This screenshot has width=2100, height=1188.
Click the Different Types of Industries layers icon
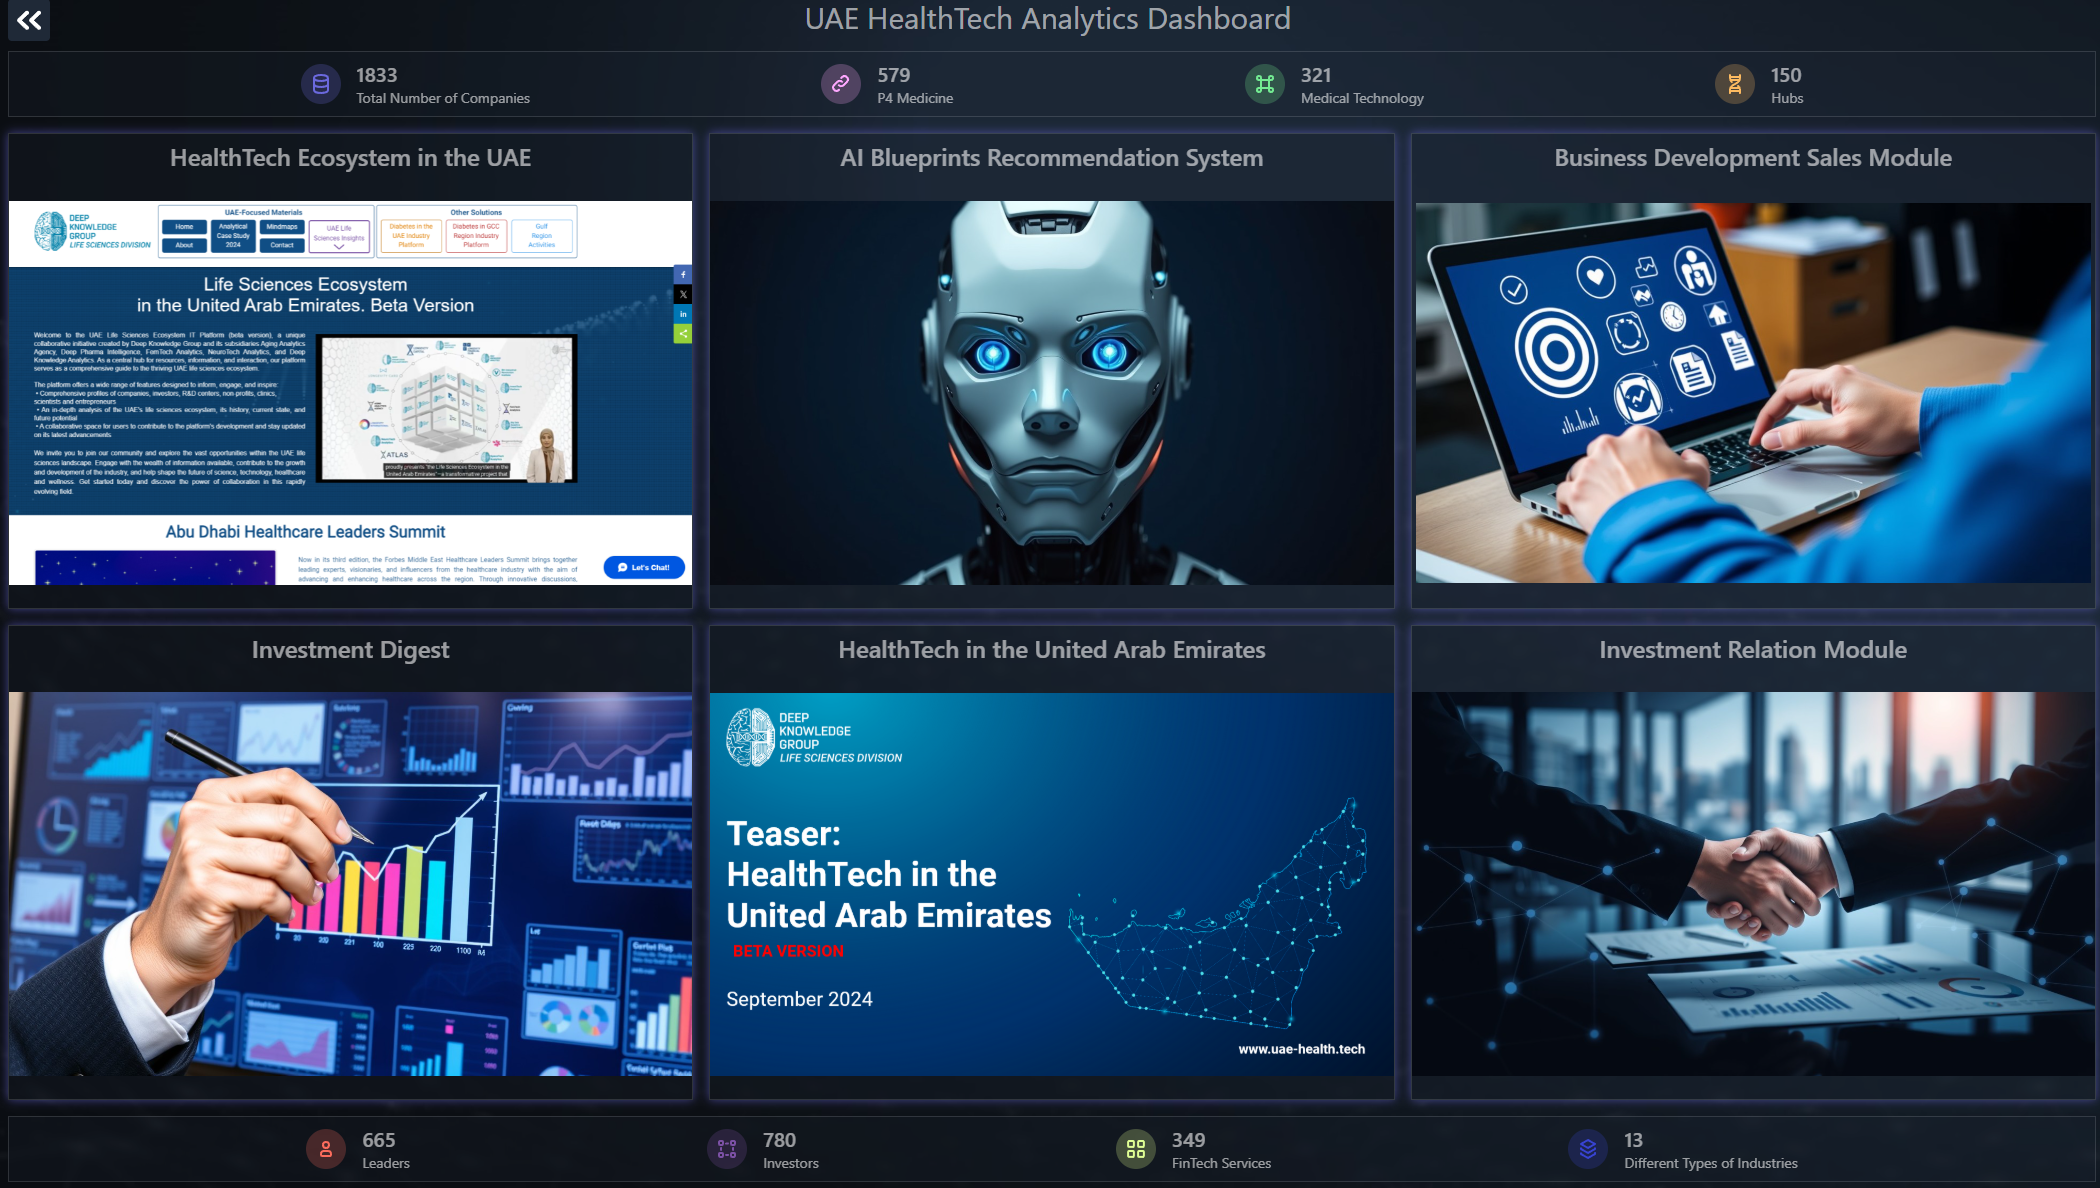click(x=1588, y=1150)
